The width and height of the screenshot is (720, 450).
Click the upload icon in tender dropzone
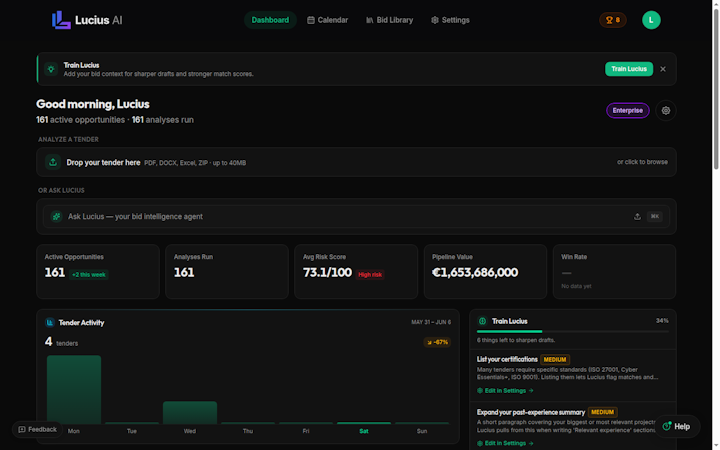point(53,162)
